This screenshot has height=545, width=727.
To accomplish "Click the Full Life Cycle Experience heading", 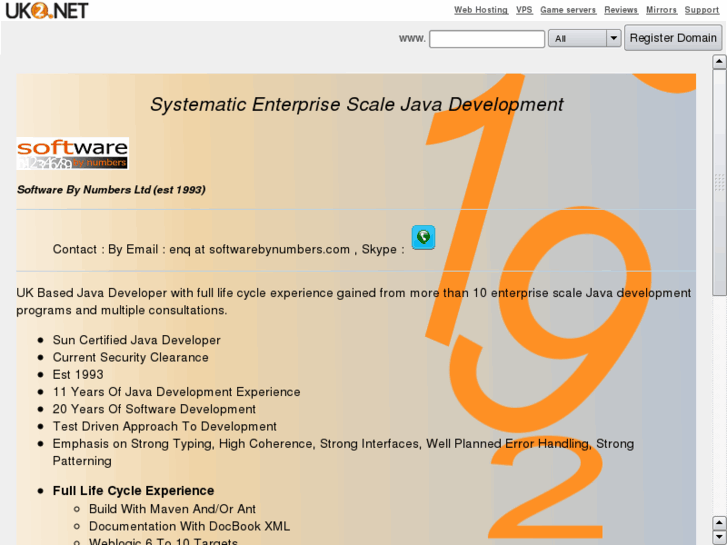I will point(133,491).
